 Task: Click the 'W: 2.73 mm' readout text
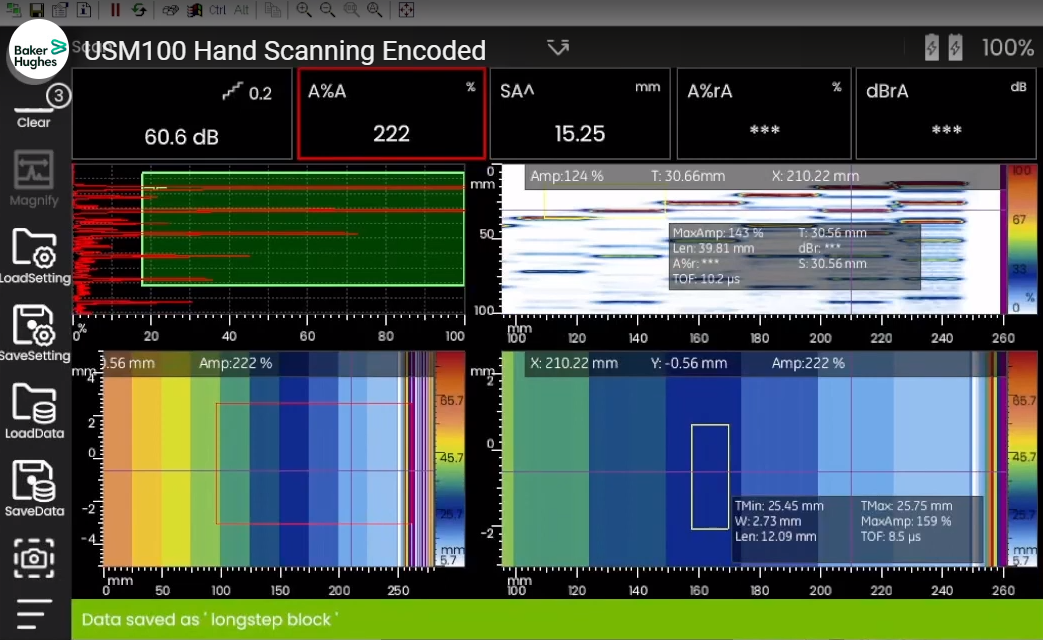pos(768,521)
